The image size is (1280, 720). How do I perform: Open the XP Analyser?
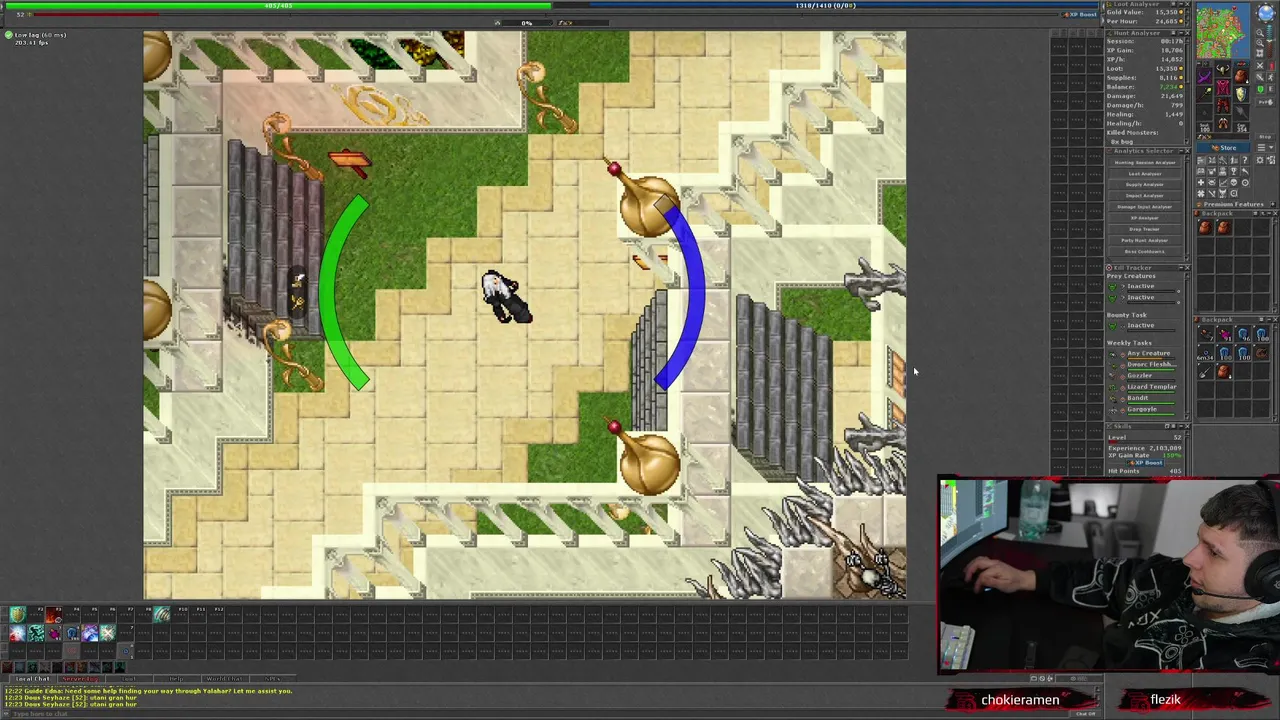click(1145, 218)
